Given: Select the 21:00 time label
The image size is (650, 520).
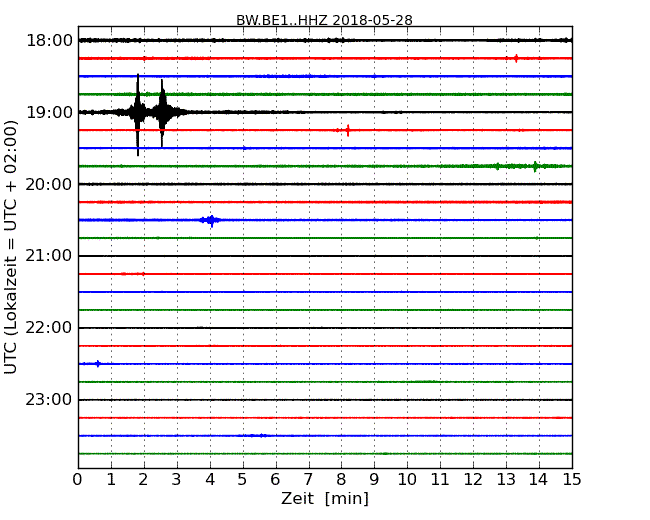Looking at the screenshot, I should [x=49, y=256].
